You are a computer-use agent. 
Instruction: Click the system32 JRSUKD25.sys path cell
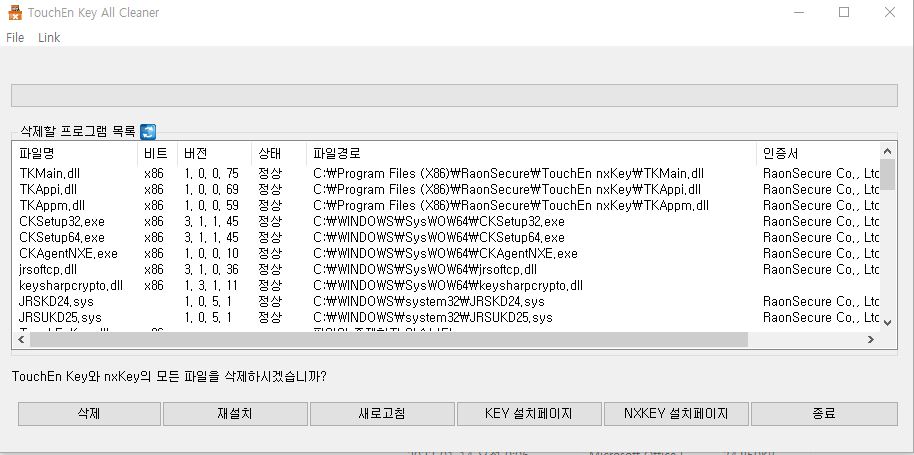433,318
